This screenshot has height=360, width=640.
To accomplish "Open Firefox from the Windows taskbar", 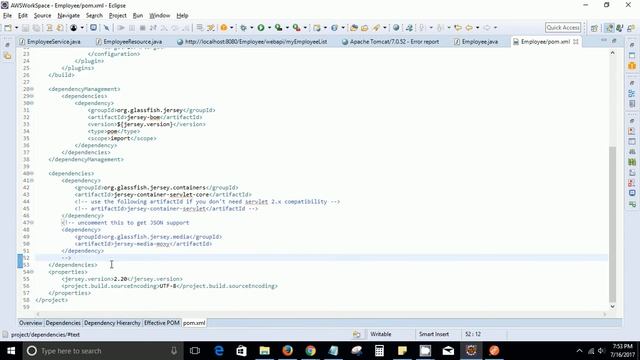I will tap(287, 351).
